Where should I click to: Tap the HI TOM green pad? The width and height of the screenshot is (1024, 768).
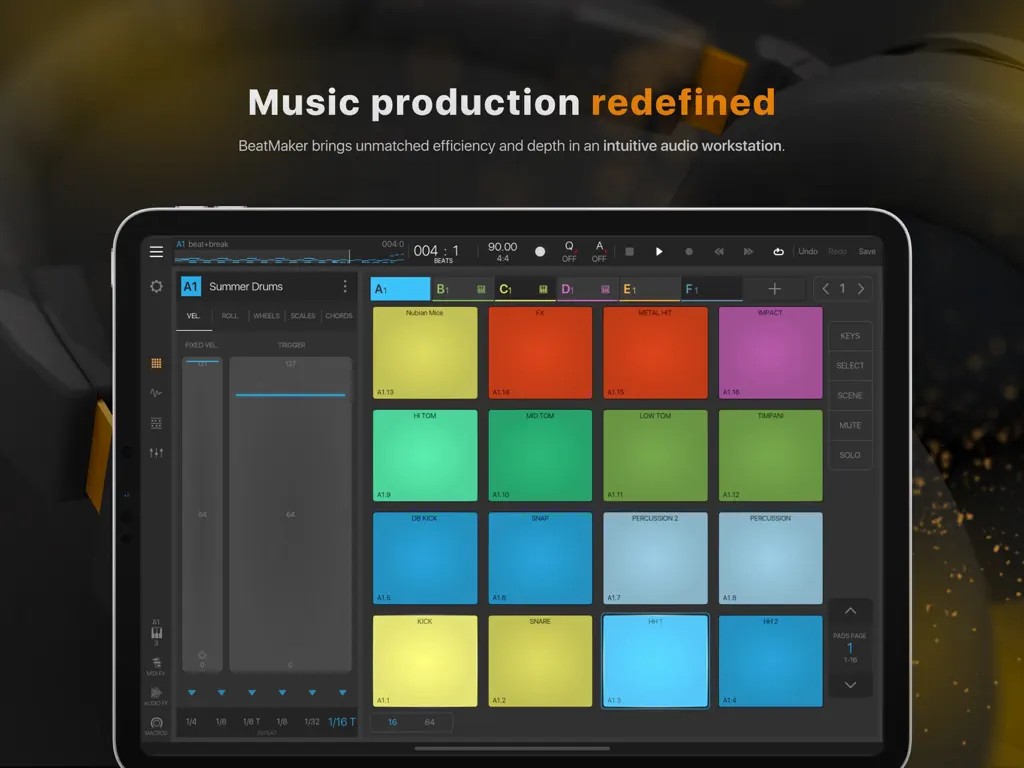pos(425,455)
